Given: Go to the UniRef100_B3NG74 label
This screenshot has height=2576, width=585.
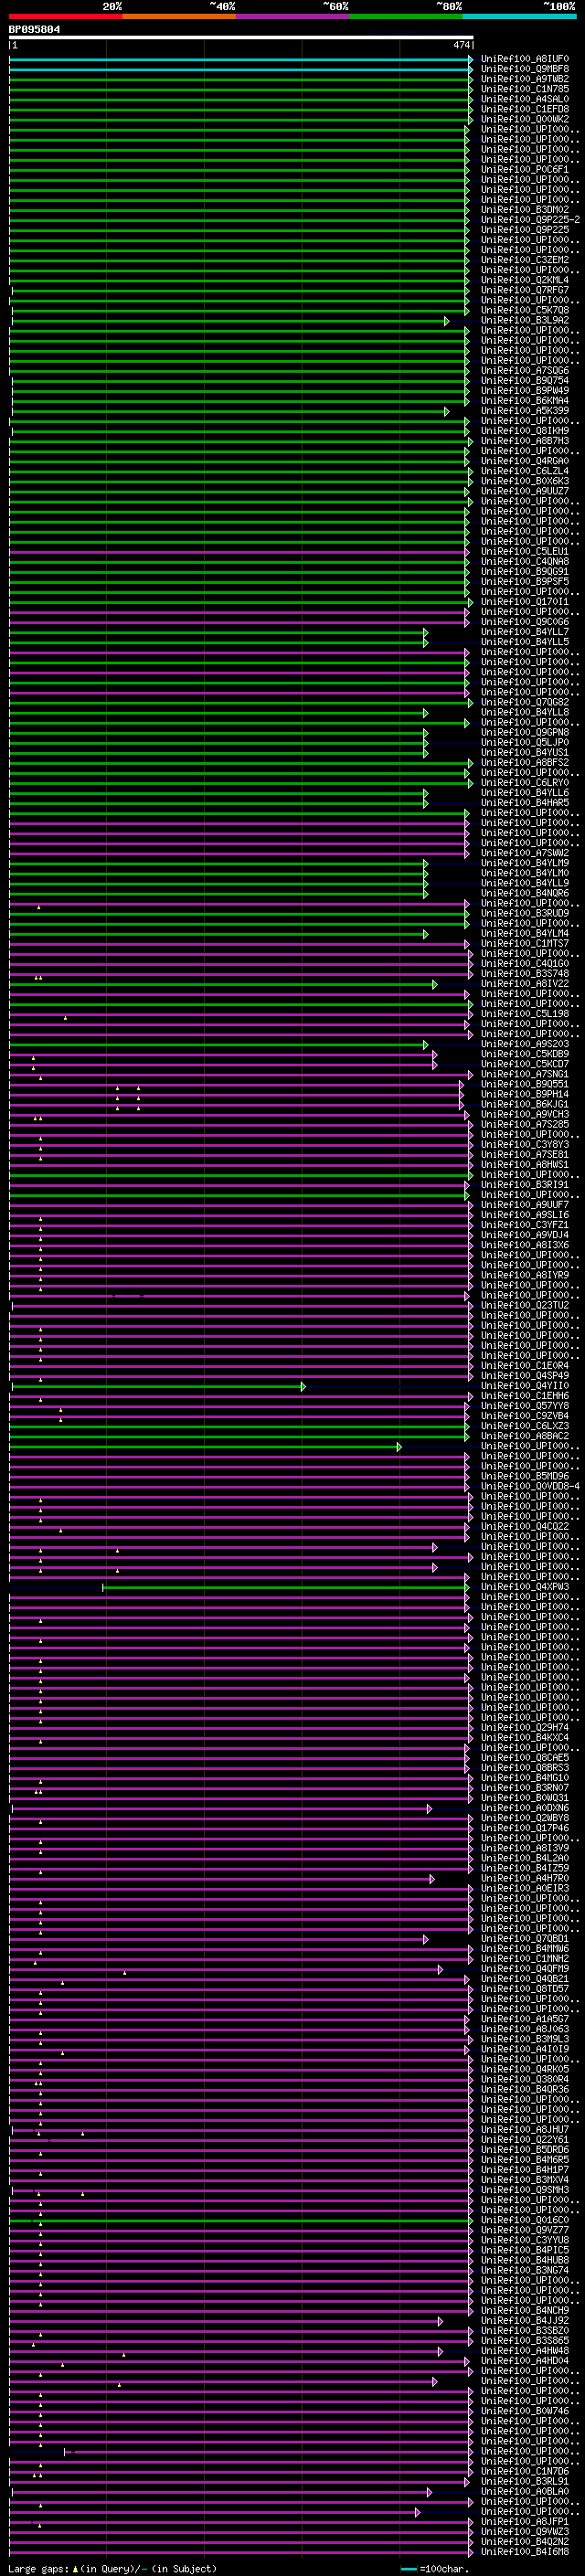Looking at the screenshot, I should point(524,2270).
